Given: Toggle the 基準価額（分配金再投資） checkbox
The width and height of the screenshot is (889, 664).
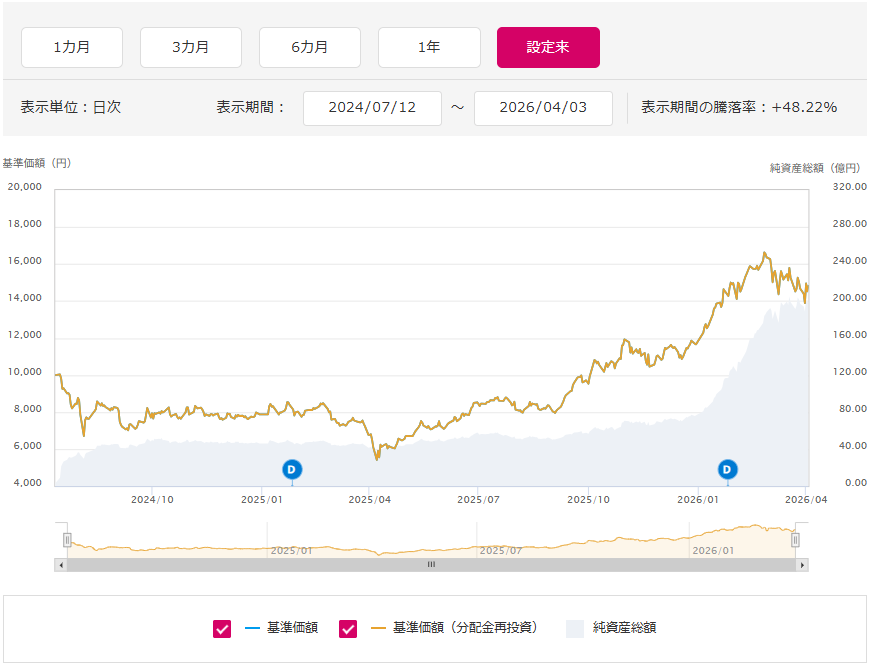Looking at the screenshot, I should click(348, 628).
